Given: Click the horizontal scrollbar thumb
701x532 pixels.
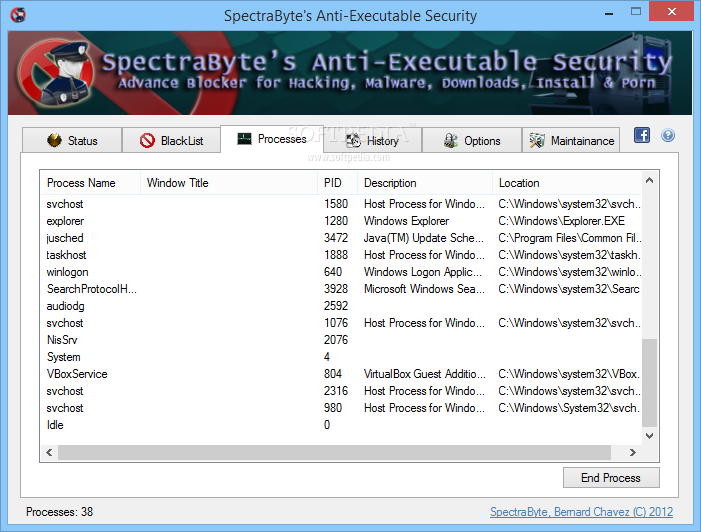Looking at the screenshot, I should point(334,452).
